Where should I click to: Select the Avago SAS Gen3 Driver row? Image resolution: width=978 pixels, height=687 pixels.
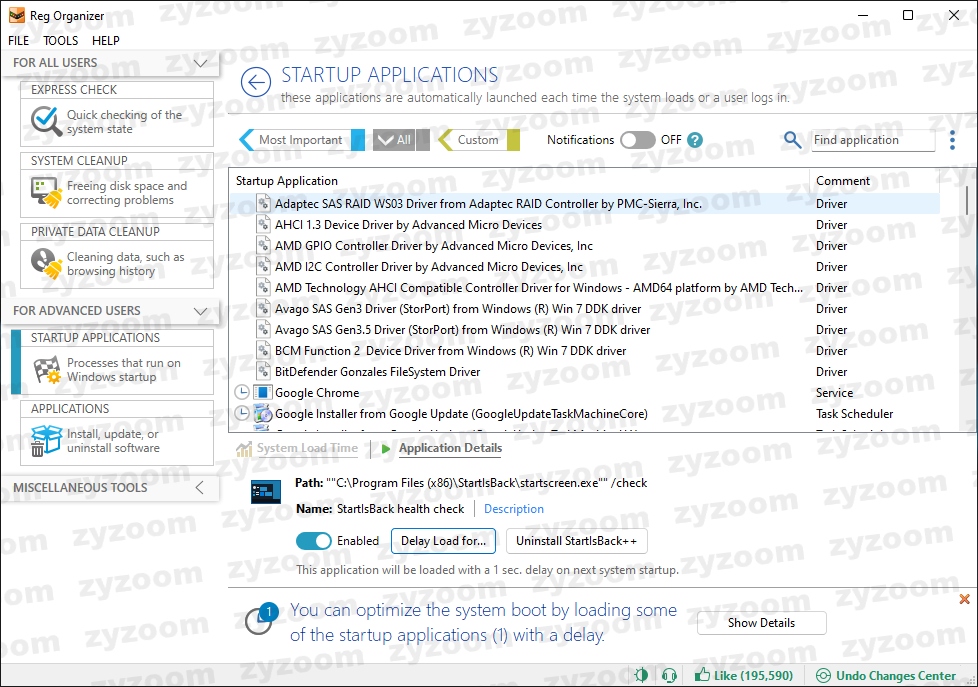[x=584, y=309]
